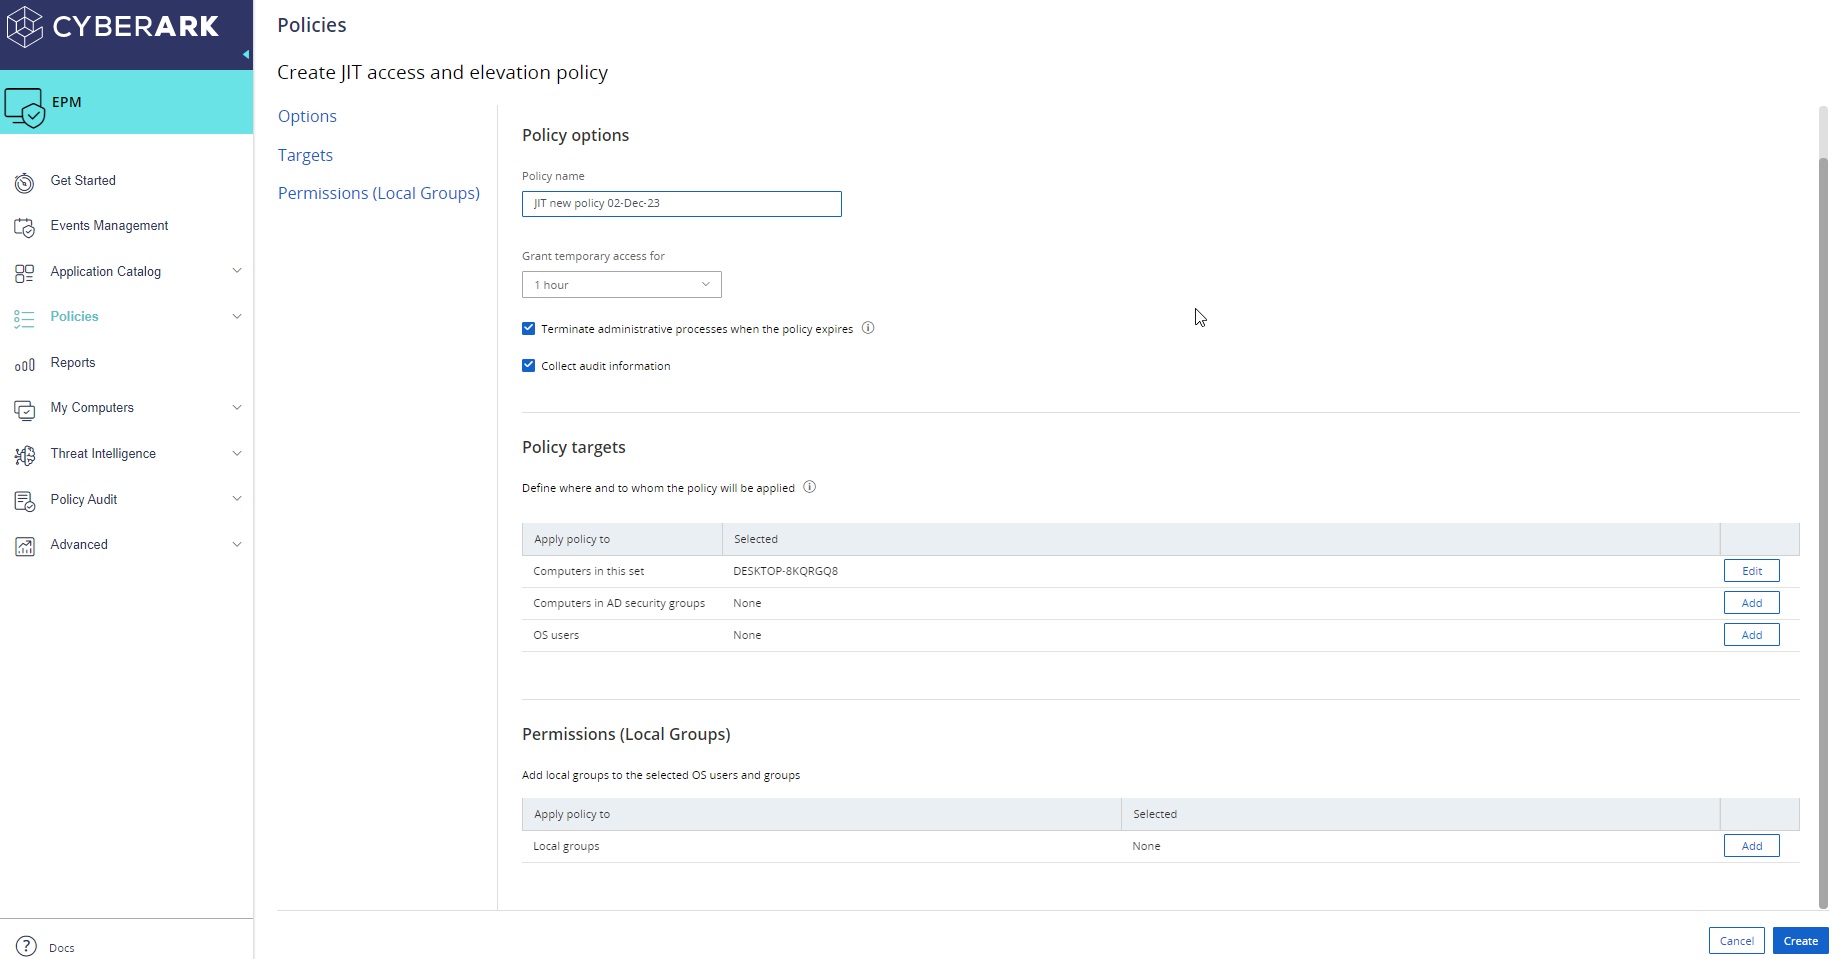
Task: Click info icon next to Terminate administrative processes
Action: pyautogui.click(x=868, y=328)
